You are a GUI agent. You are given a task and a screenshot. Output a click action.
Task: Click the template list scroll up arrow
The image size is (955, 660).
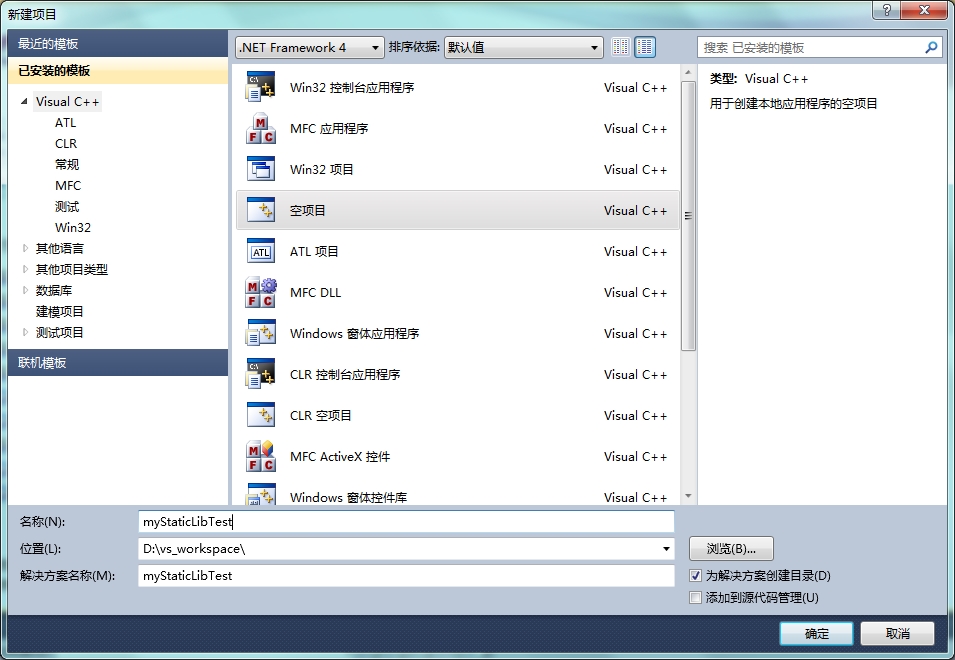688,72
